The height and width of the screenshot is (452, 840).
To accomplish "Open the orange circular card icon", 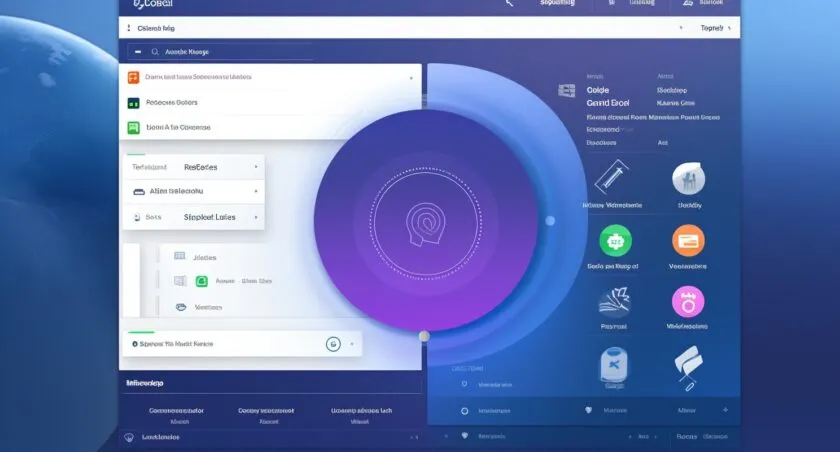I will click(x=688, y=241).
